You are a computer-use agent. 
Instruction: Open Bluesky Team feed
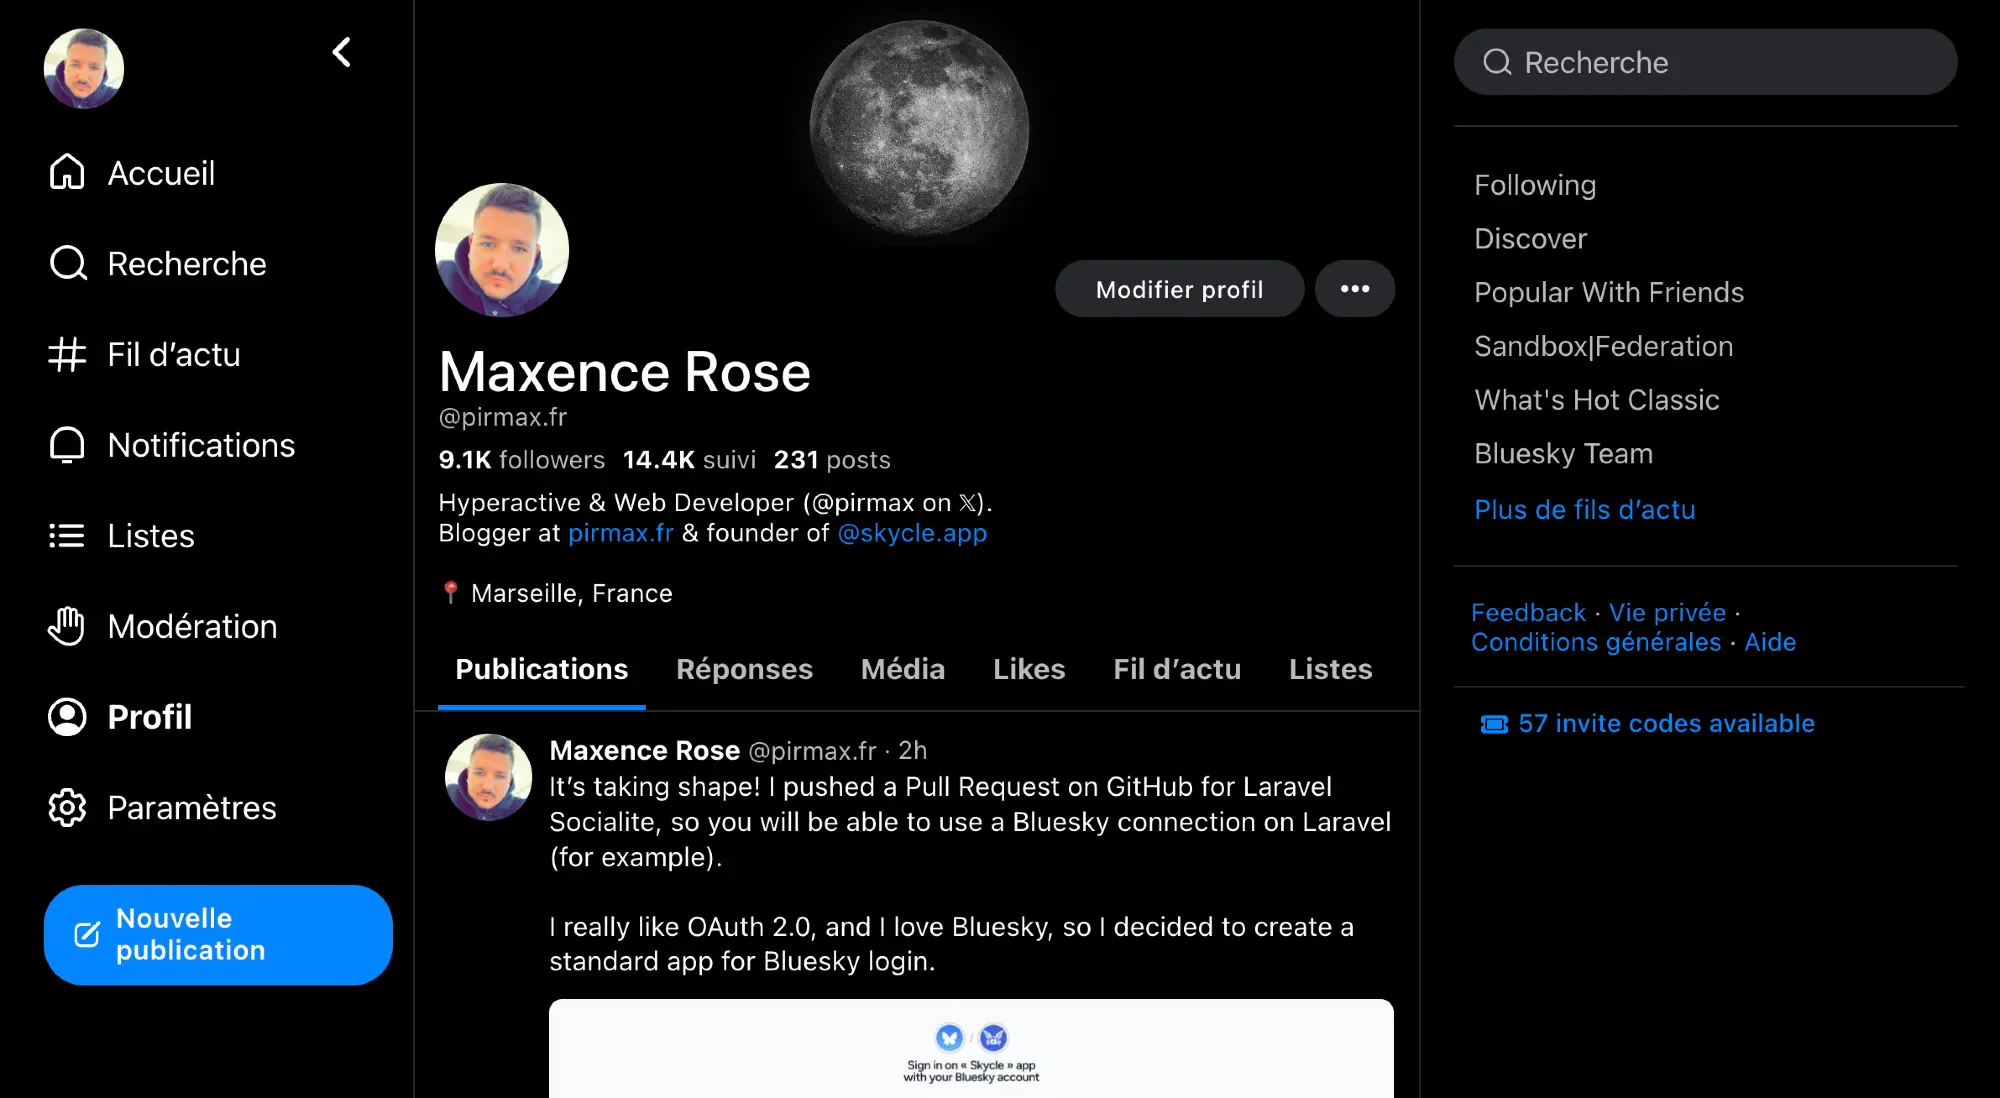coord(1564,454)
